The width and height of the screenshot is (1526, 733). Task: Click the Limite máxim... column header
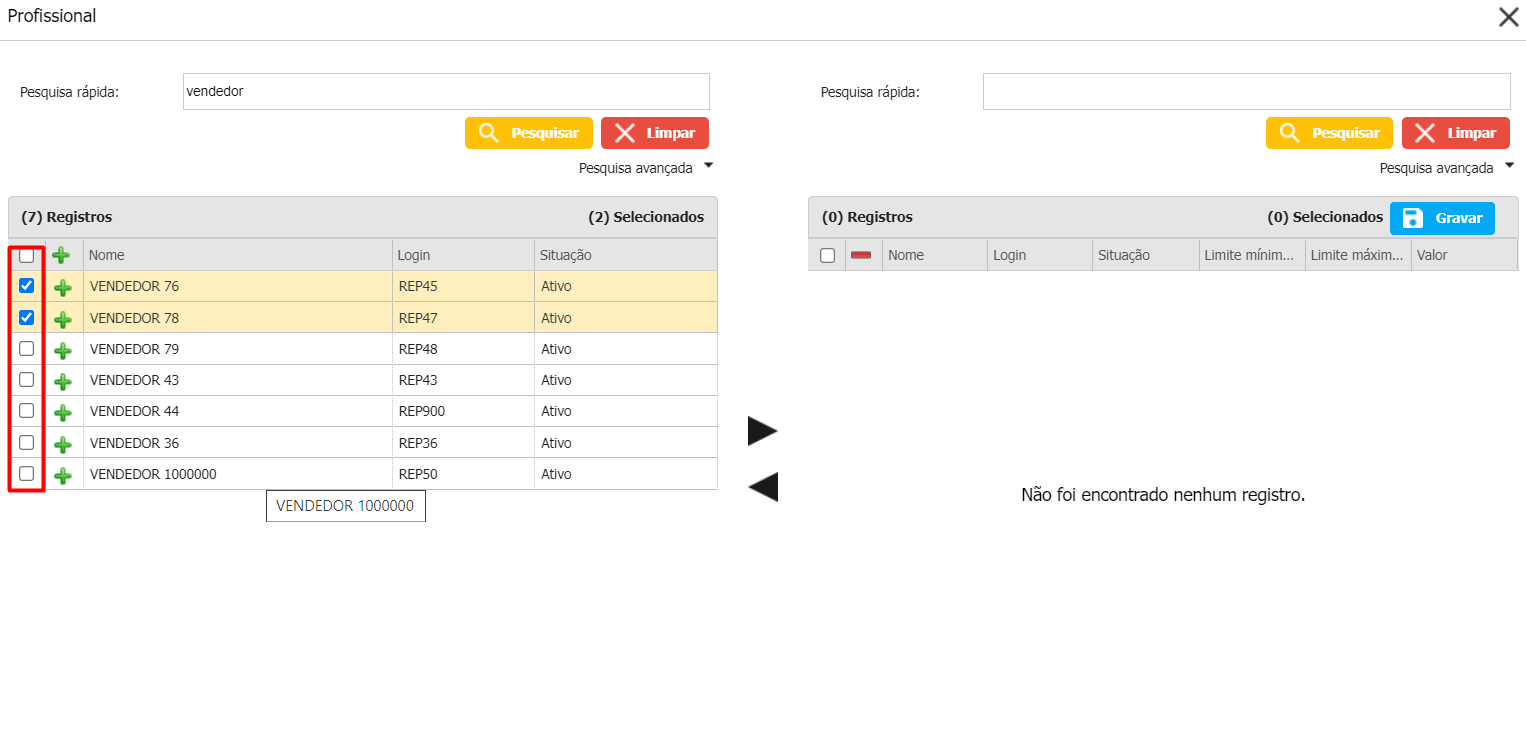1358,255
